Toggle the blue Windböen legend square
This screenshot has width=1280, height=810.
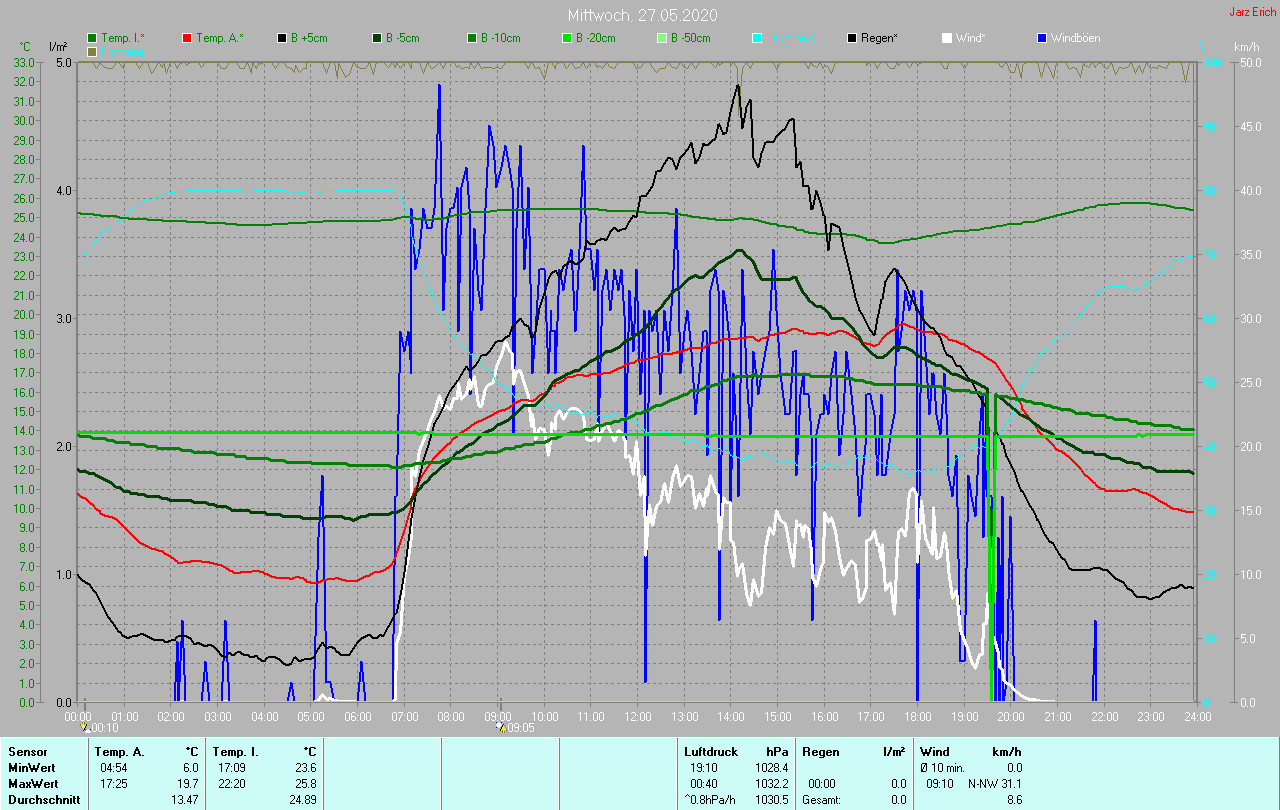coord(1042,38)
